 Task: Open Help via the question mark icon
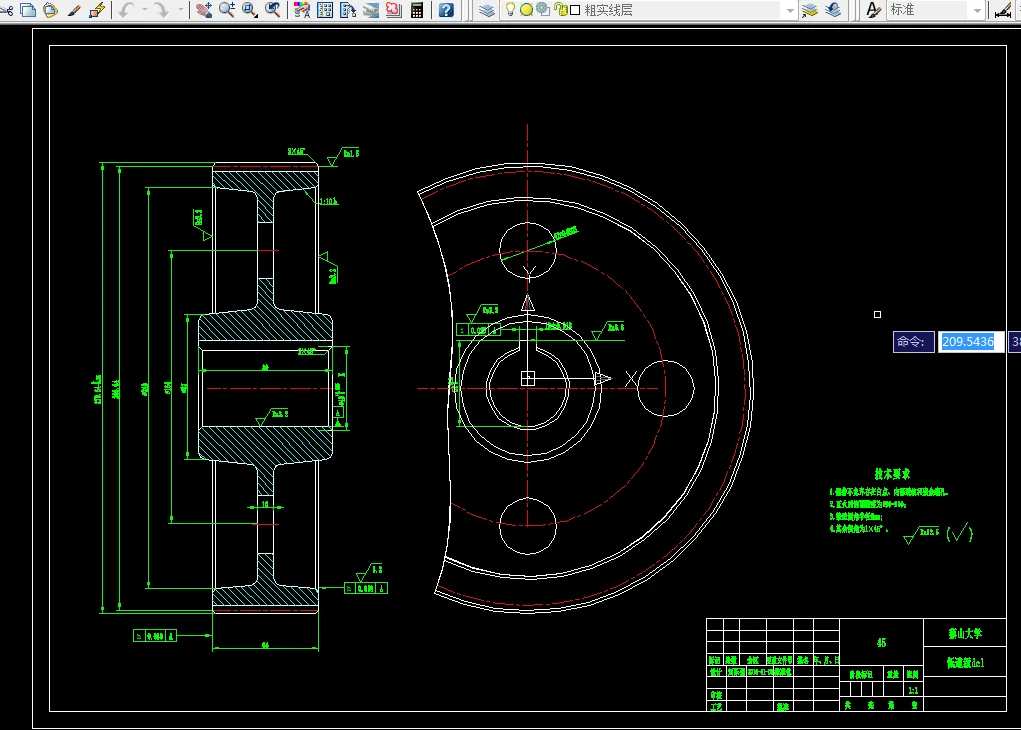tap(446, 10)
